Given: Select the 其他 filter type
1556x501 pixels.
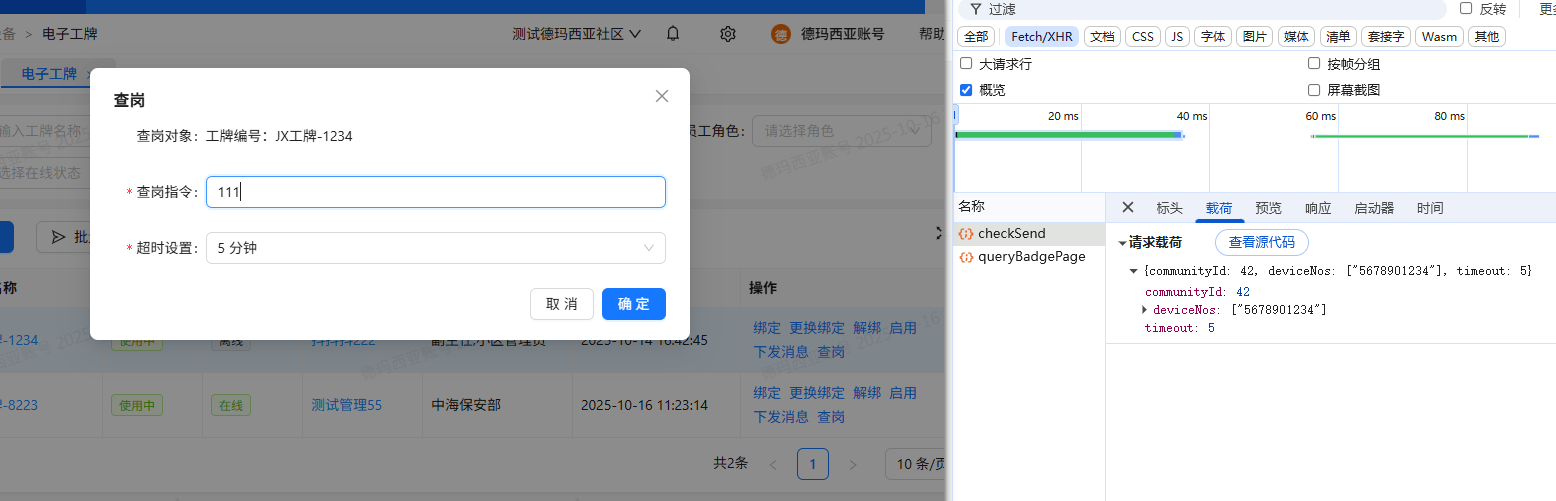Looking at the screenshot, I should pyautogui.click(x=1487, y=37).
